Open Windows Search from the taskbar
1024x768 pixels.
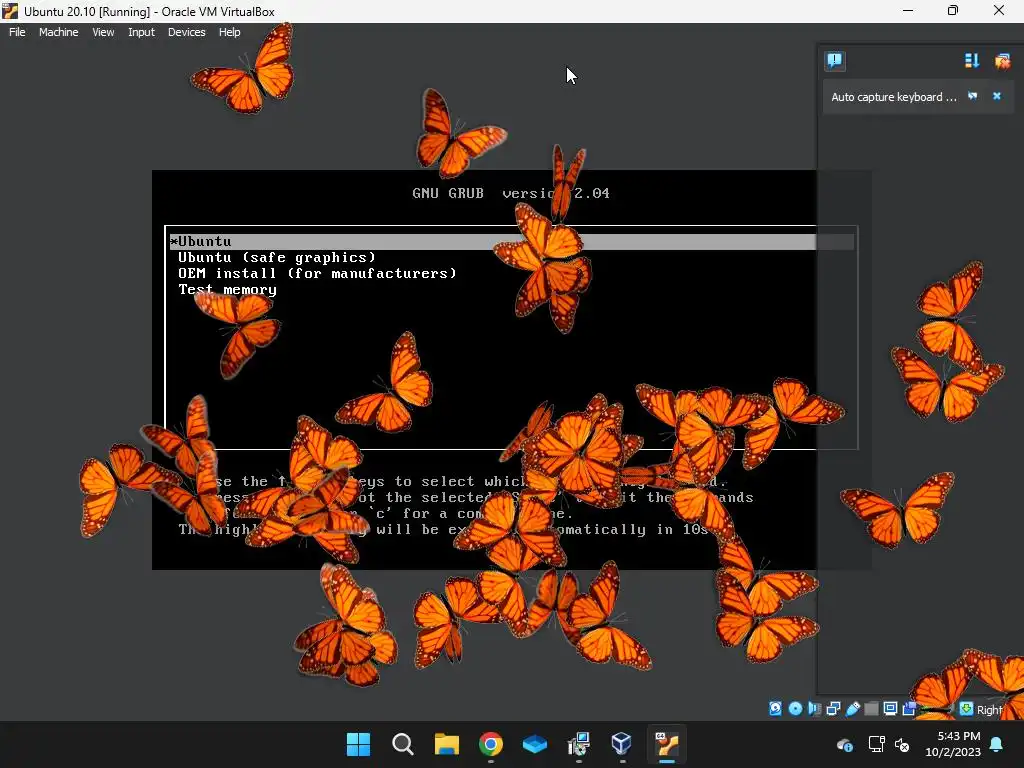[x=402, y=744]
